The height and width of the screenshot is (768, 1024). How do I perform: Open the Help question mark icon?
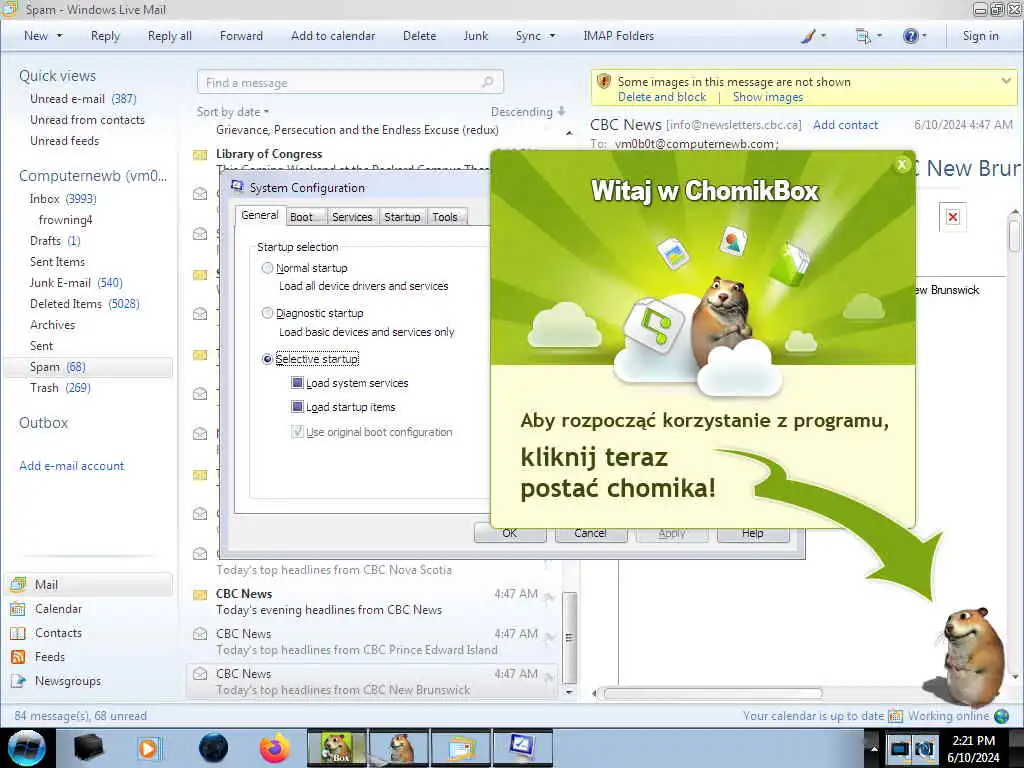click(910, 36)
